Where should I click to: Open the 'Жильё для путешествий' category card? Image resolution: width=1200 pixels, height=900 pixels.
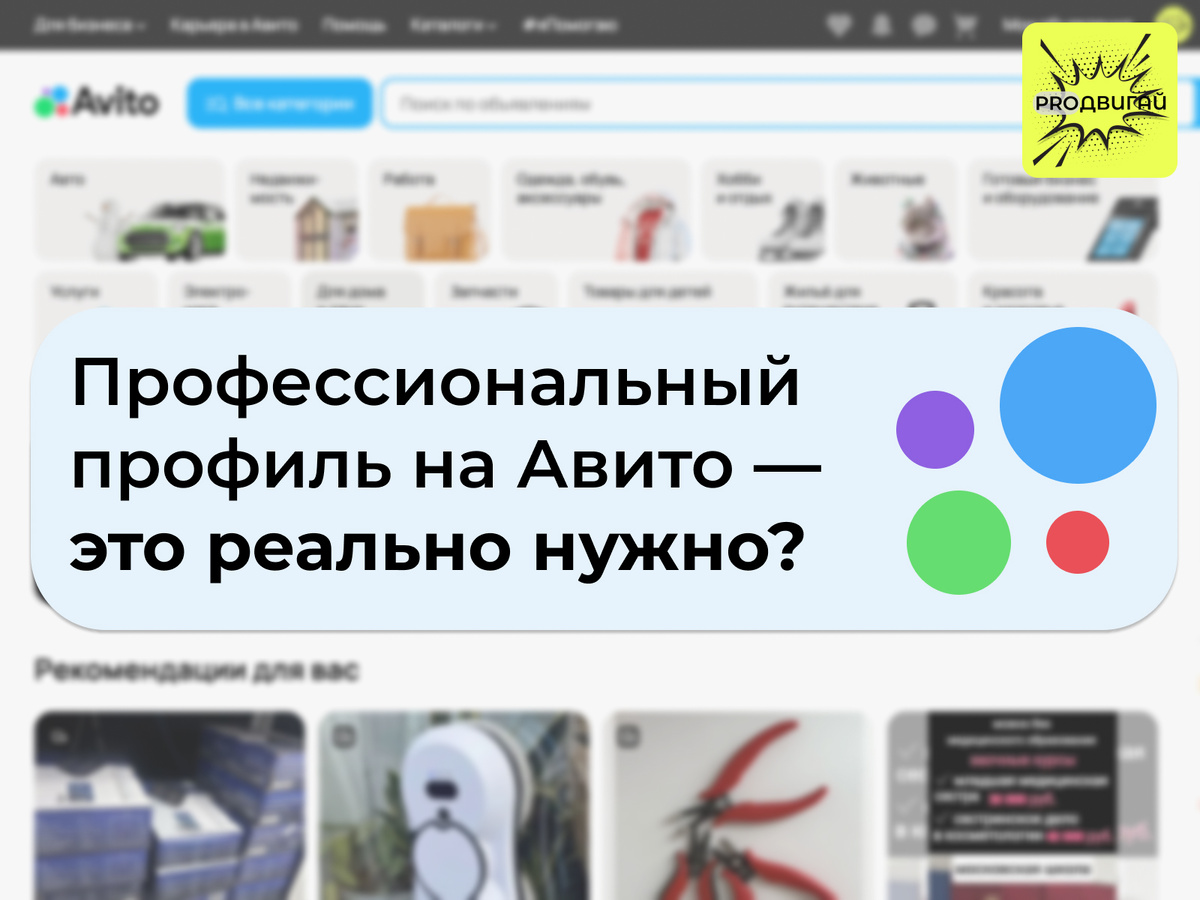(x=864, y=291)
